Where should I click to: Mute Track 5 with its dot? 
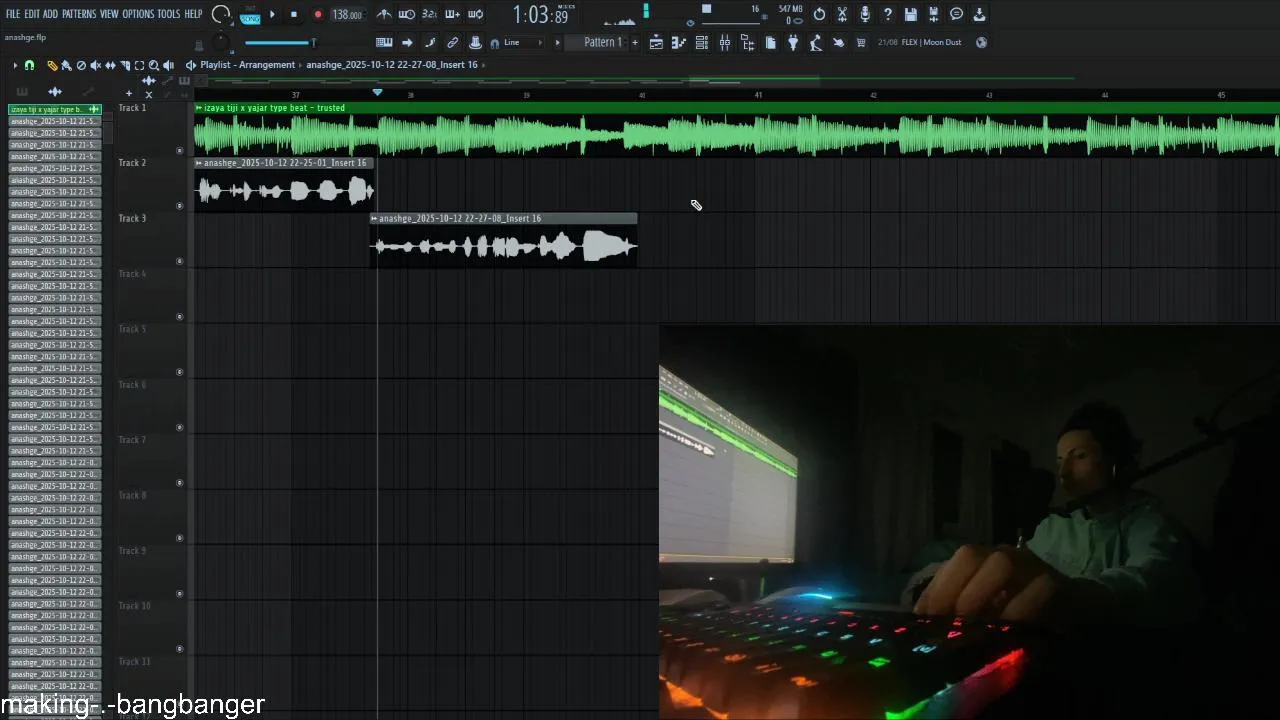pos(180,372)
